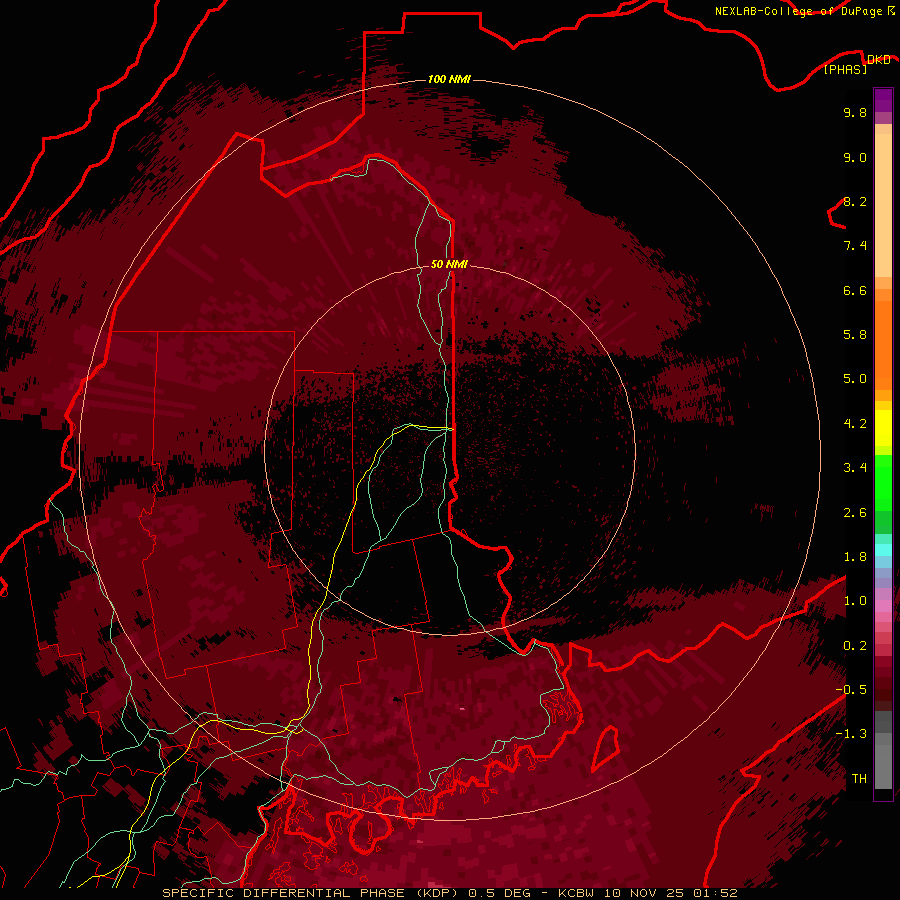The width and height of the screenshot is (900, 900).
Task: Click the bright green band of the color bar
Action: (883, 482)
